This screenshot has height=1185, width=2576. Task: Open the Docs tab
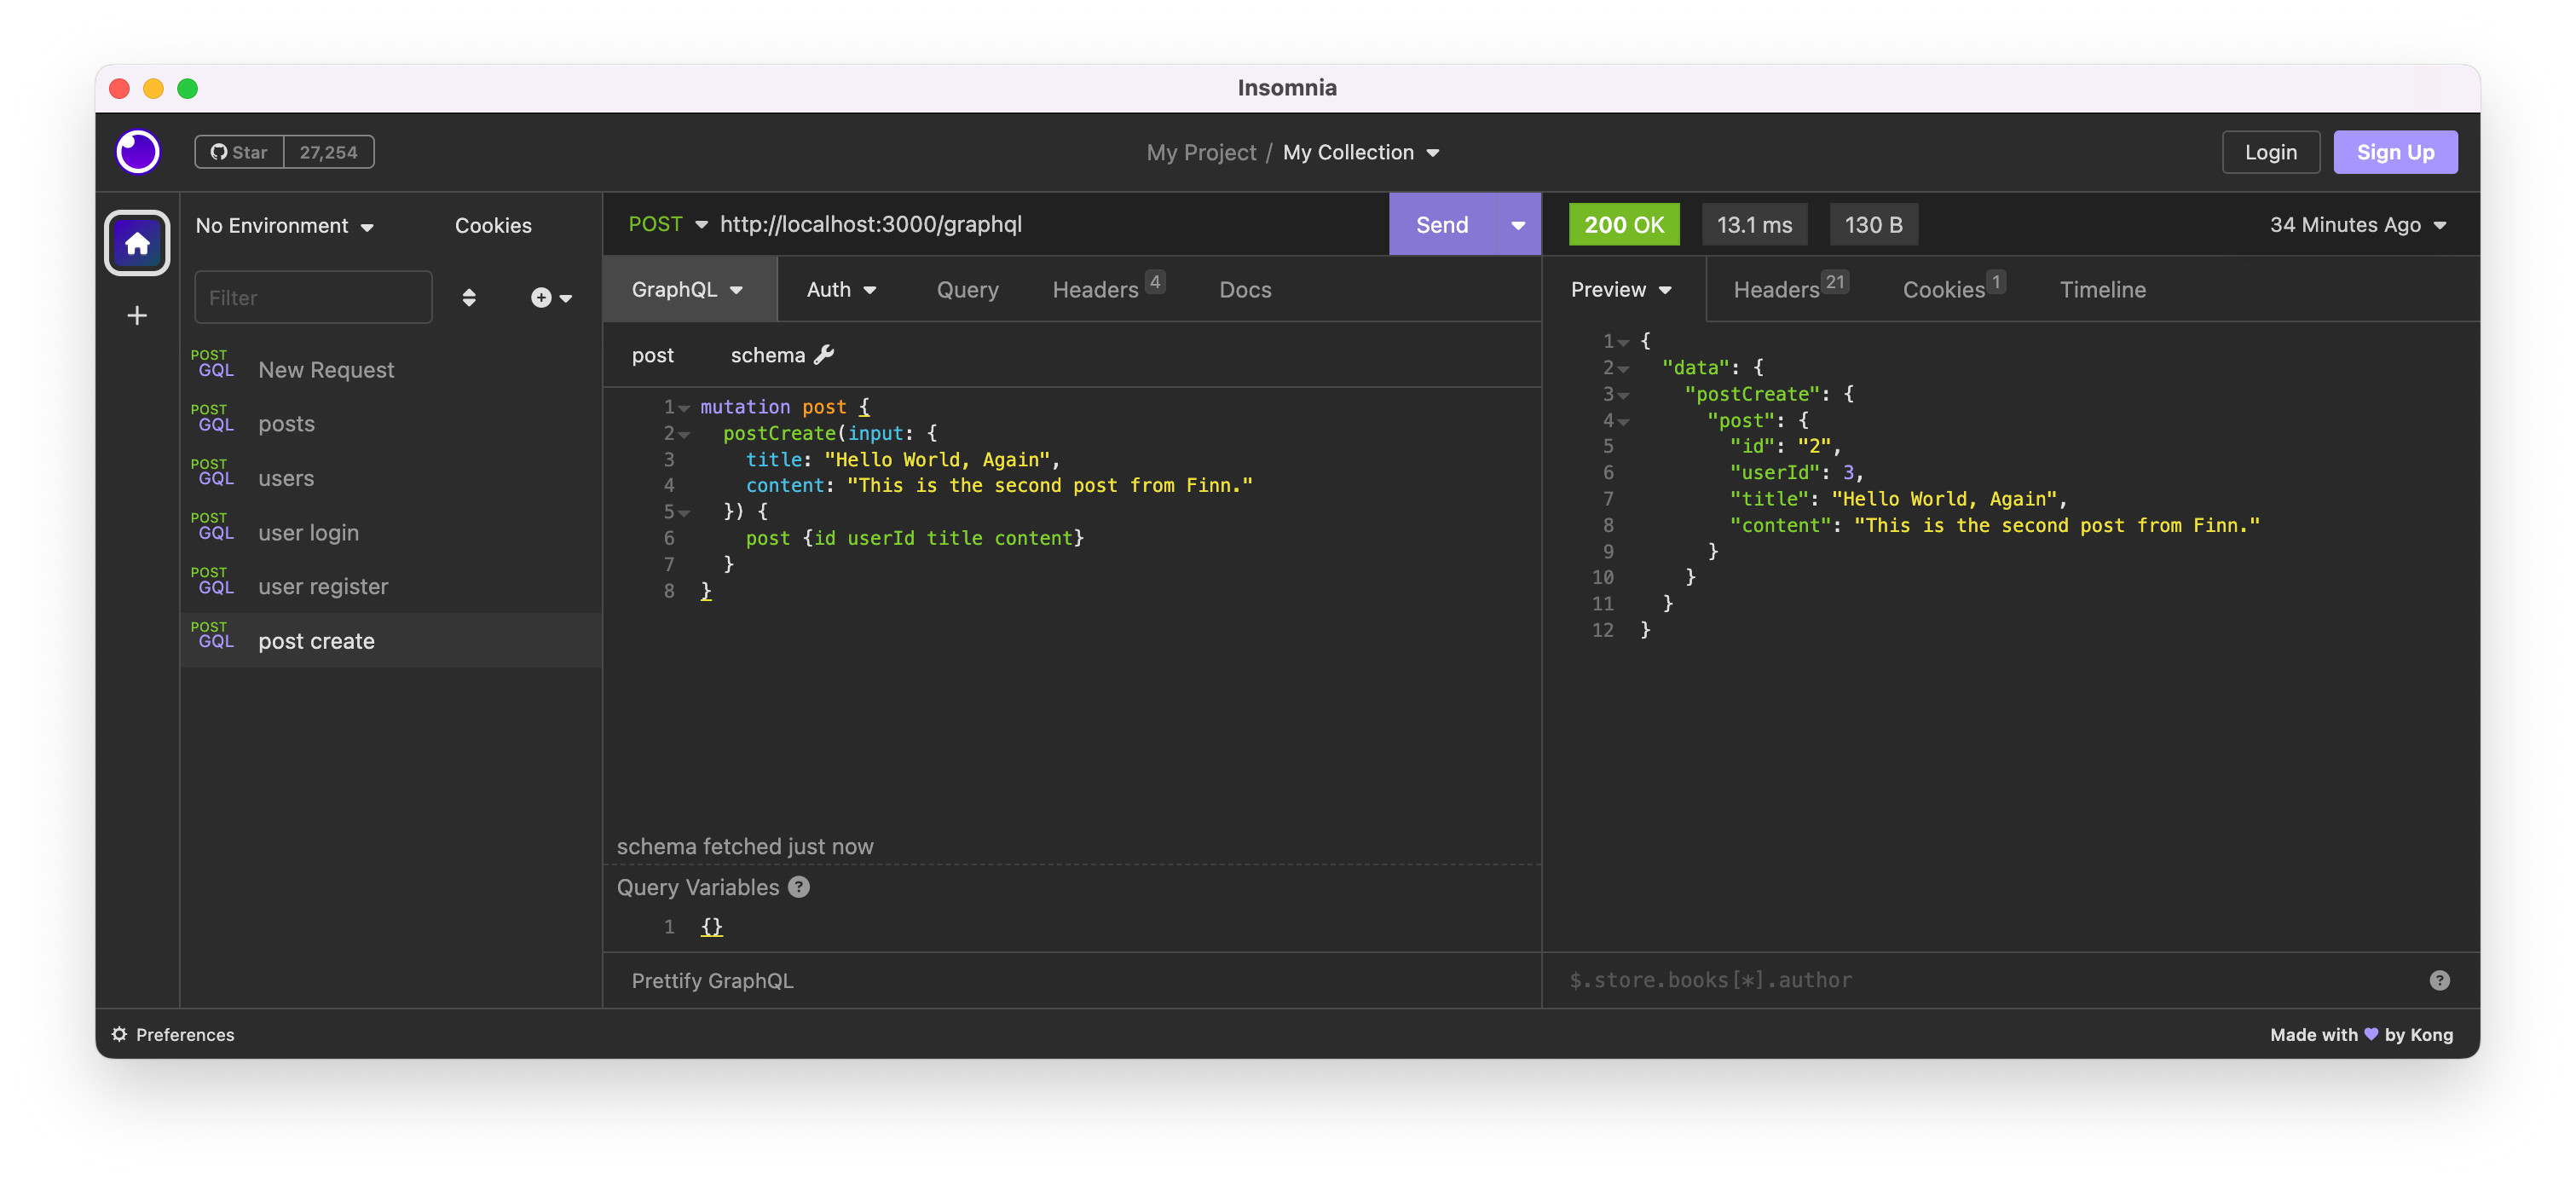pyautogui.click(x=1245, y=289)
